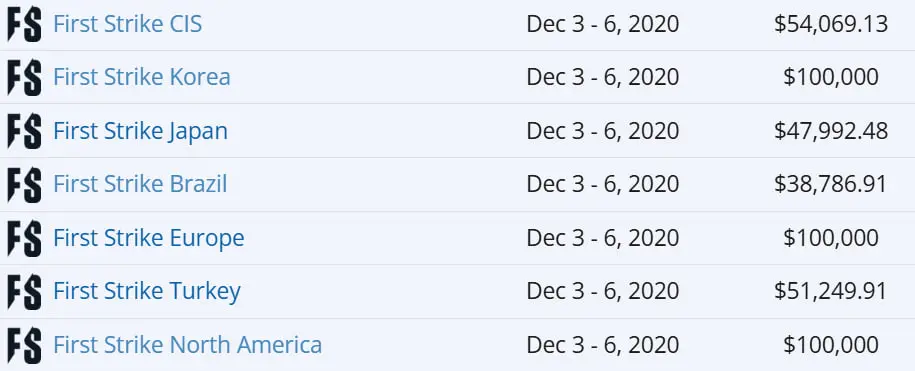Click the FS logo beside First Strike Japan
The width and height of the screenshot is (915, 371).
24,131
